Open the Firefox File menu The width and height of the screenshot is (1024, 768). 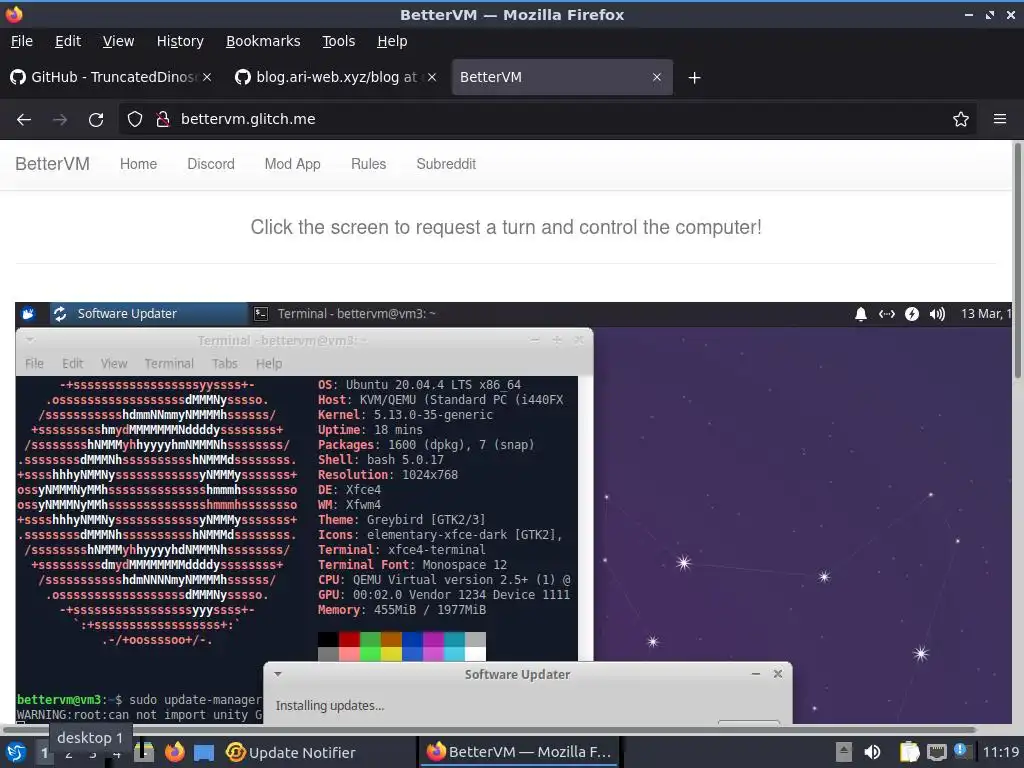coord(22,41)
